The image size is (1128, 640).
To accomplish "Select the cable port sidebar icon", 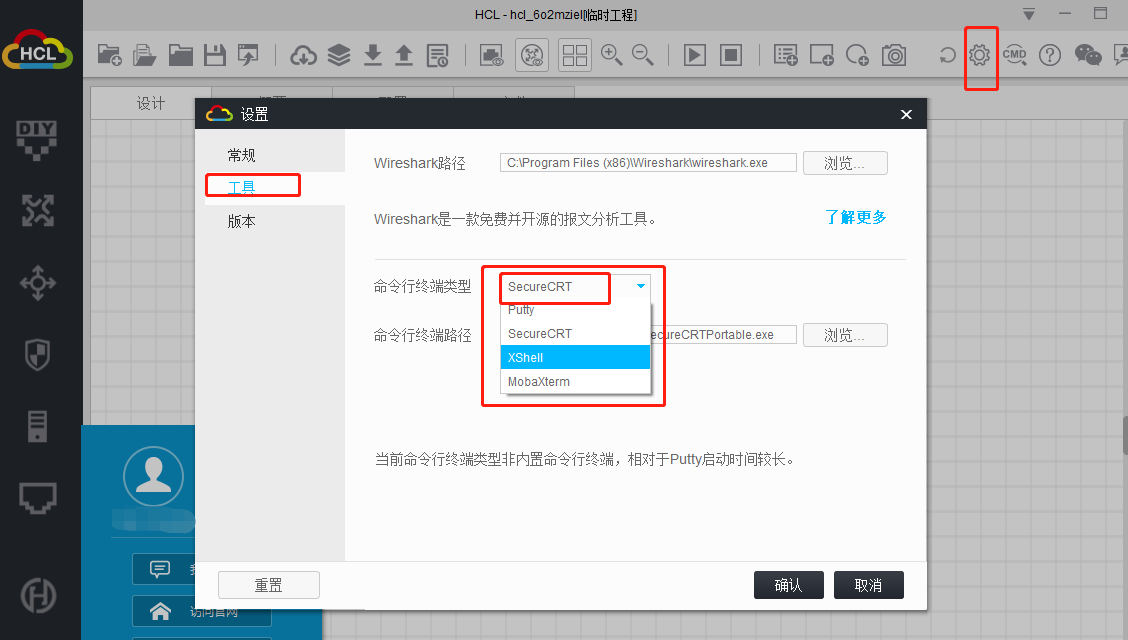I will [37, 498].
